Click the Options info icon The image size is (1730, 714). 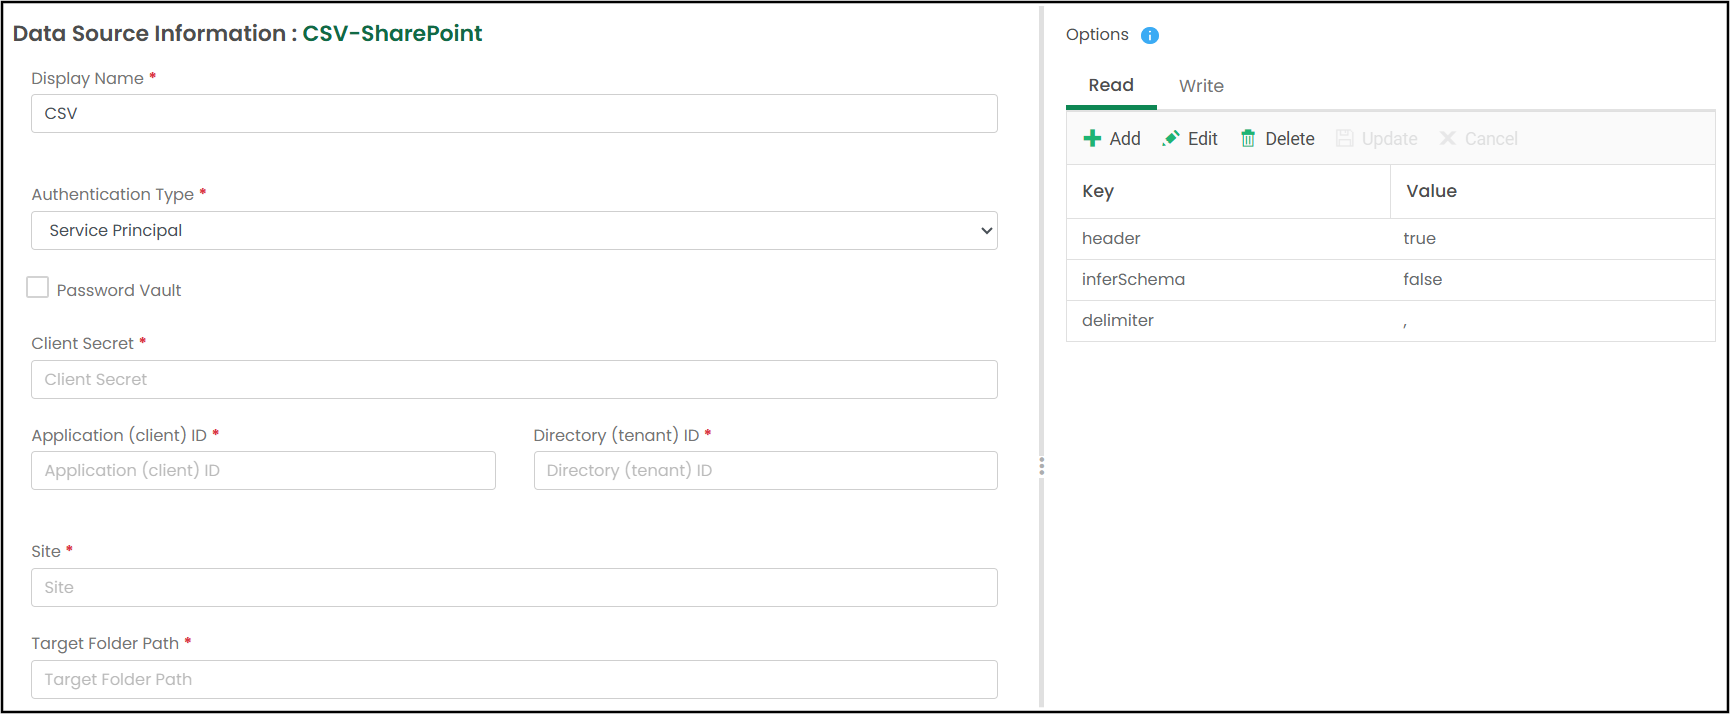coord(1150,35)
